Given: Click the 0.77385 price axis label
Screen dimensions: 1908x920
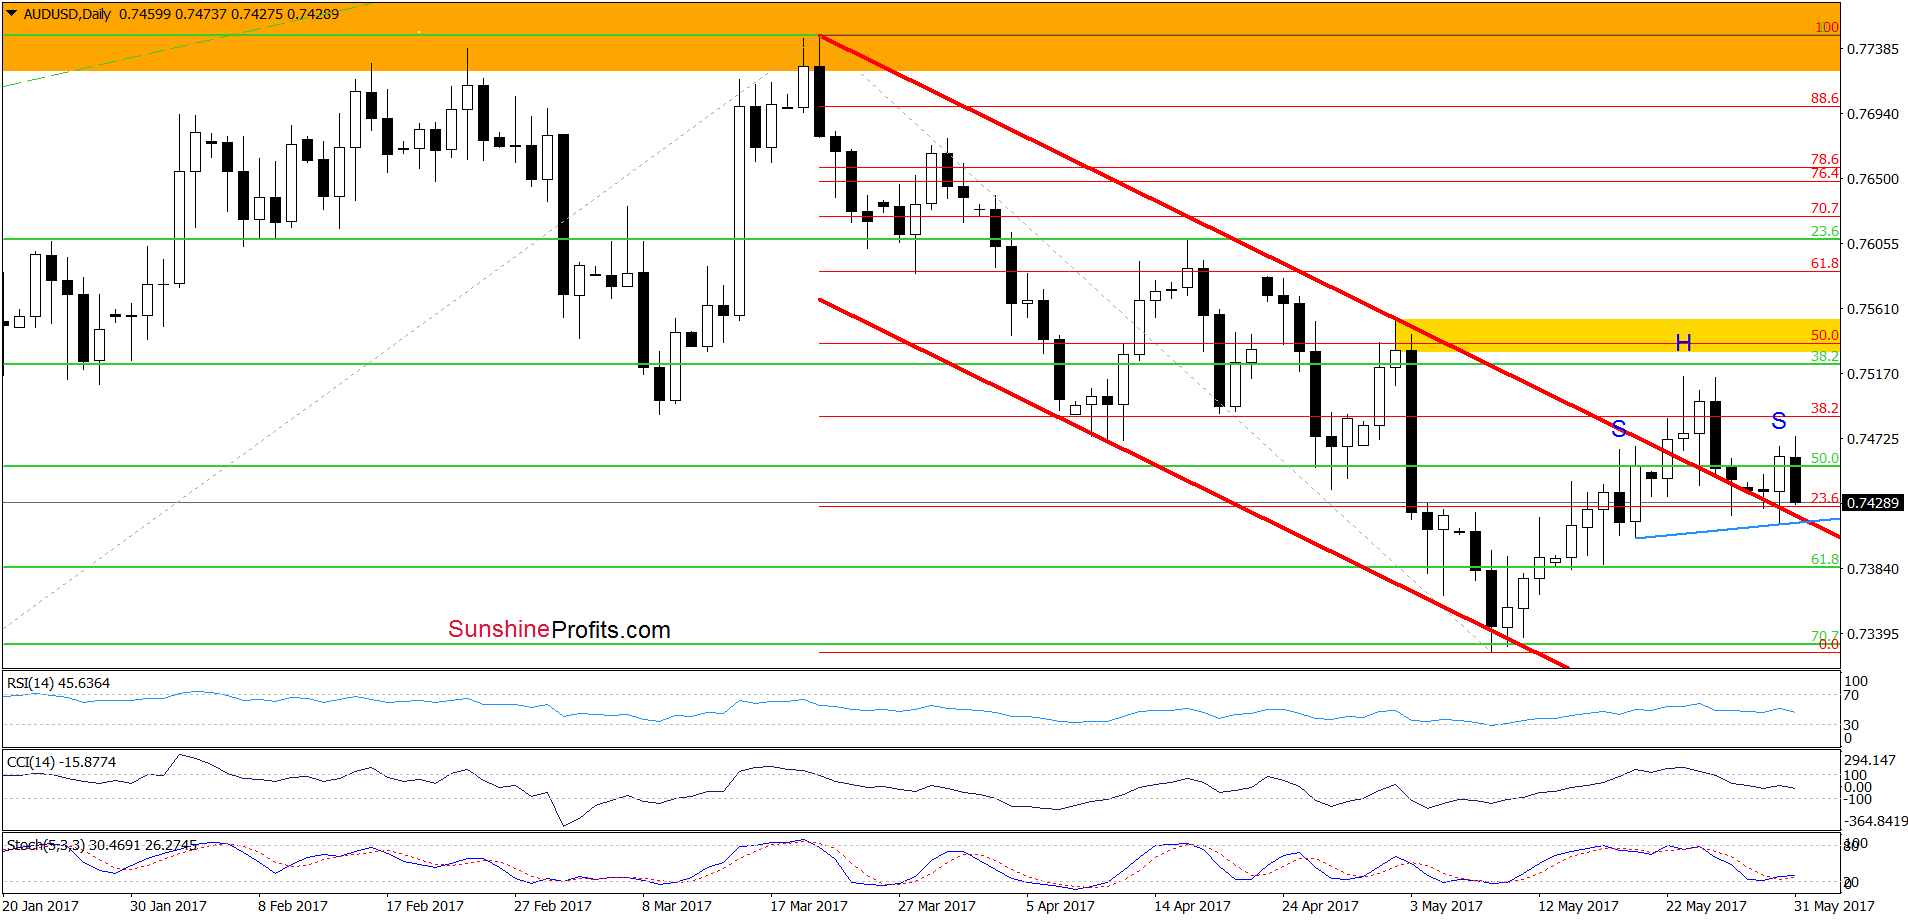Looking at the screenshot, I should [x=1872, y=49].
